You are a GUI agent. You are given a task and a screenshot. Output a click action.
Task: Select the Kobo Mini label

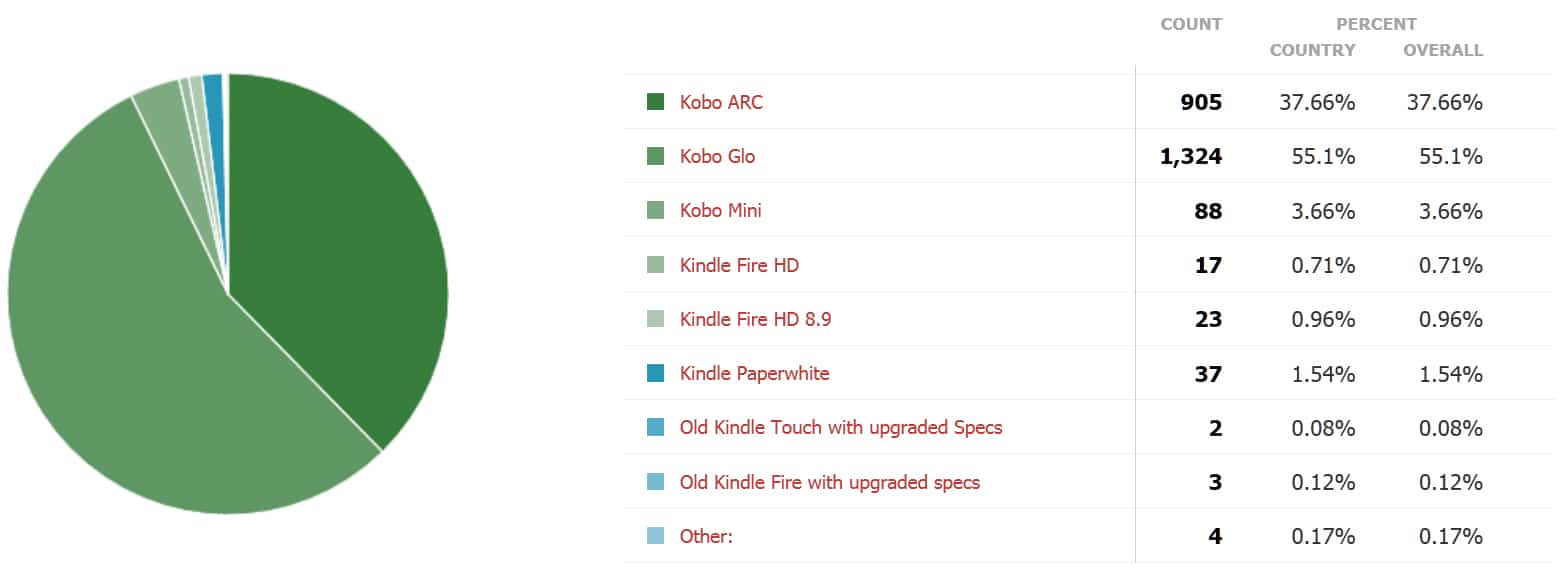(x=721, y=210)
